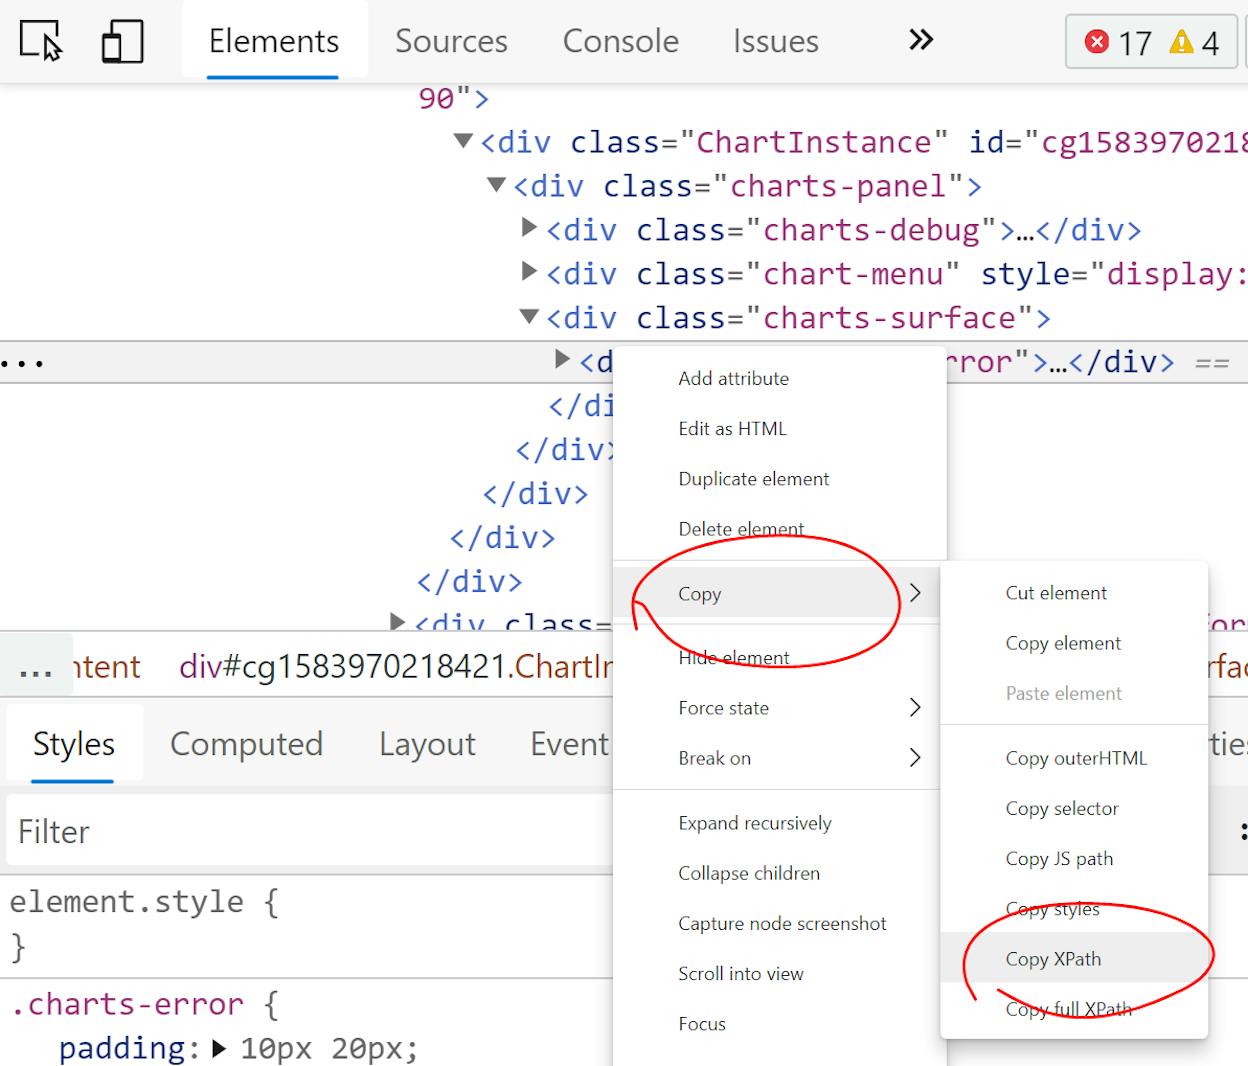This screenshot has height=1066, width=1248.
Task: Select the Computed pane tab
Action: 246,744
